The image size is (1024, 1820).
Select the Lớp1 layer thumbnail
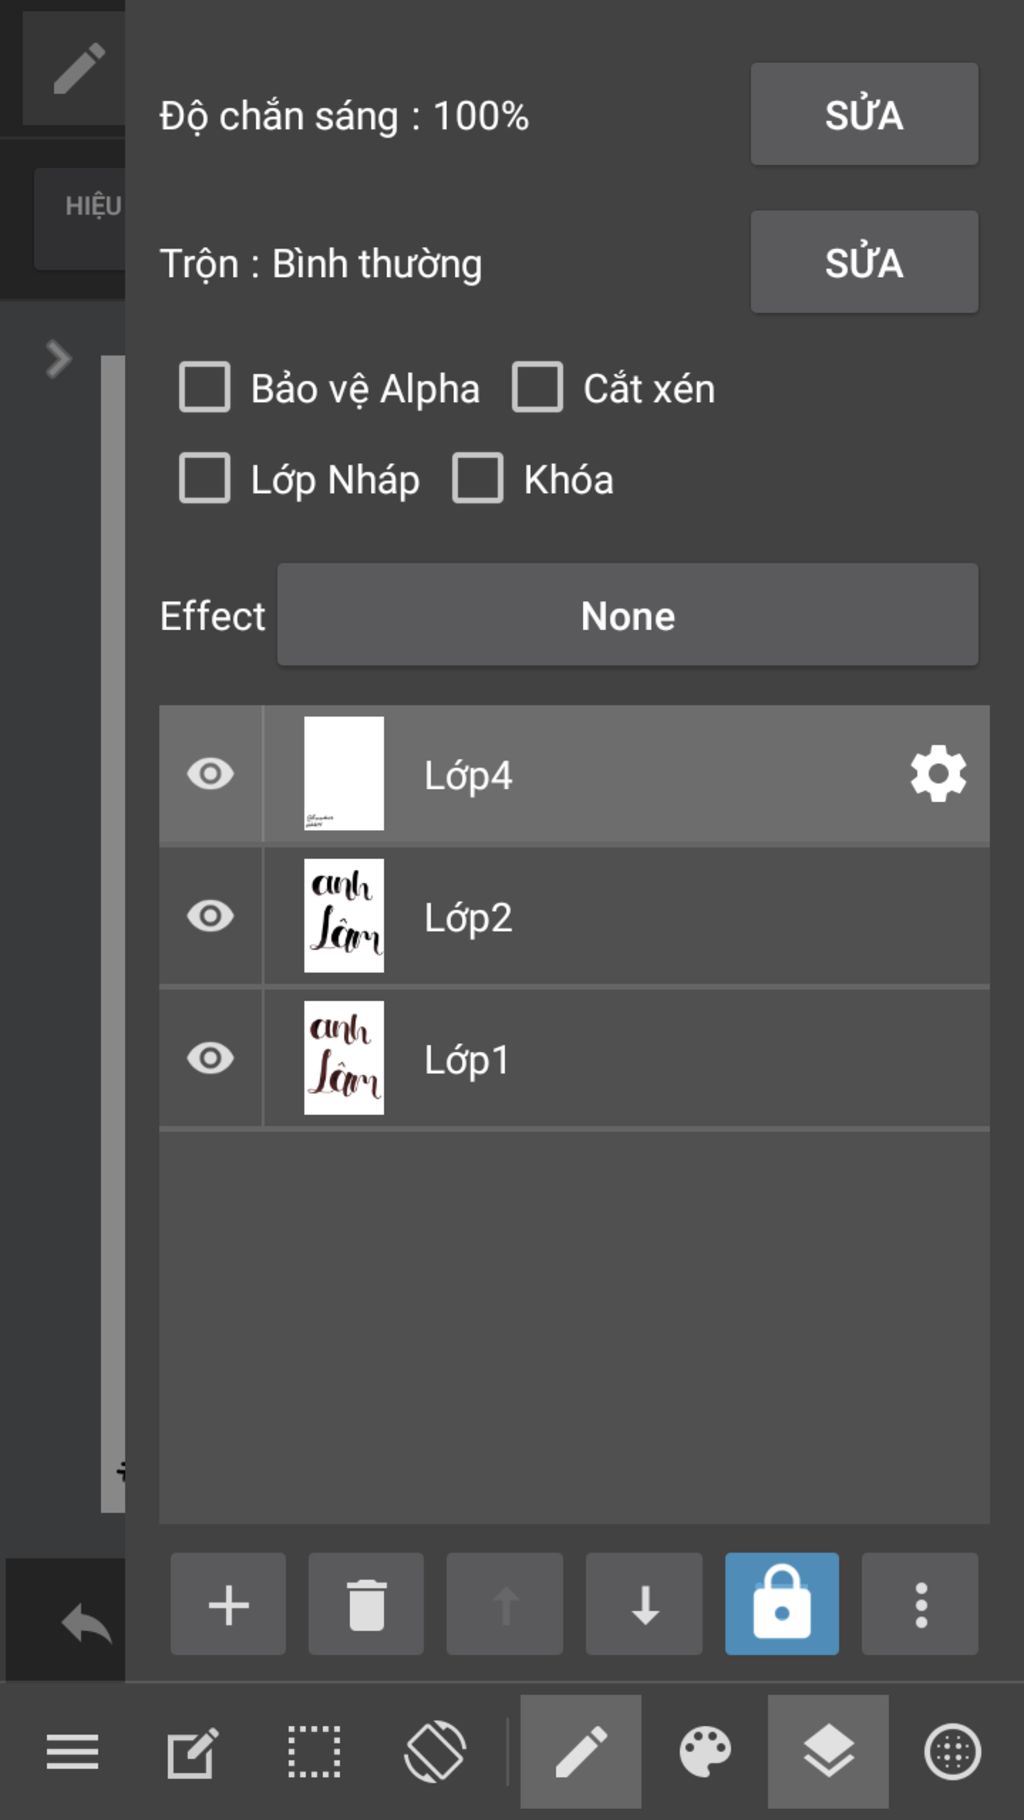(344, 1058)
